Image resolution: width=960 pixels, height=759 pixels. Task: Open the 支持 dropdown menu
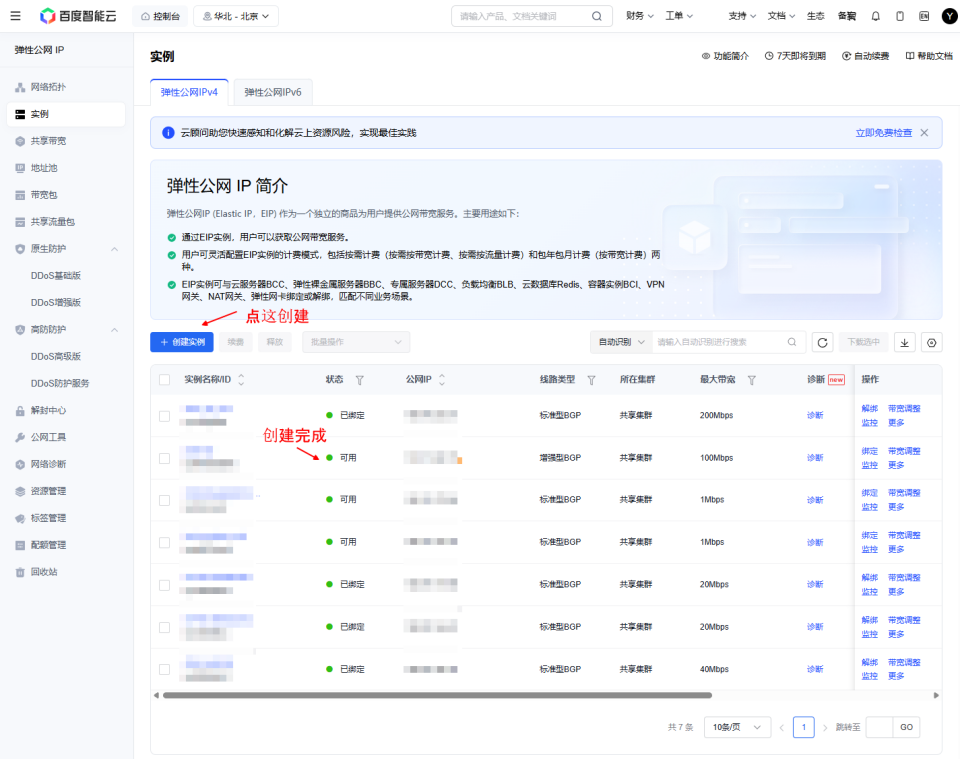(742, 16)
